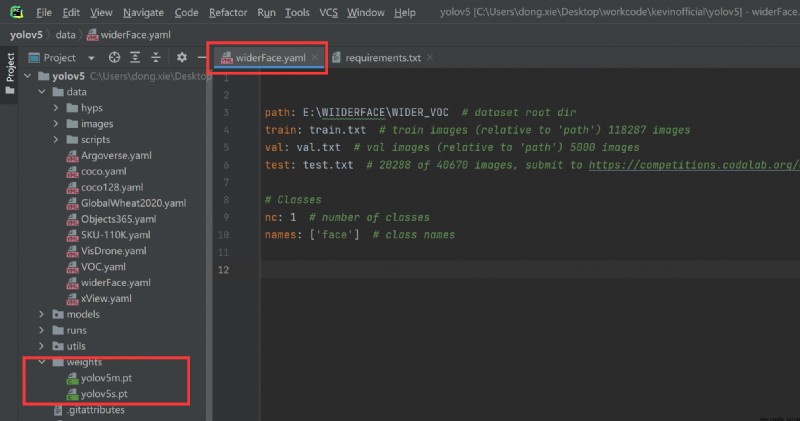Select xView.yaml file icon
Image resolution: width=800 pixels, height=421 pixels.
coord(72,299)
